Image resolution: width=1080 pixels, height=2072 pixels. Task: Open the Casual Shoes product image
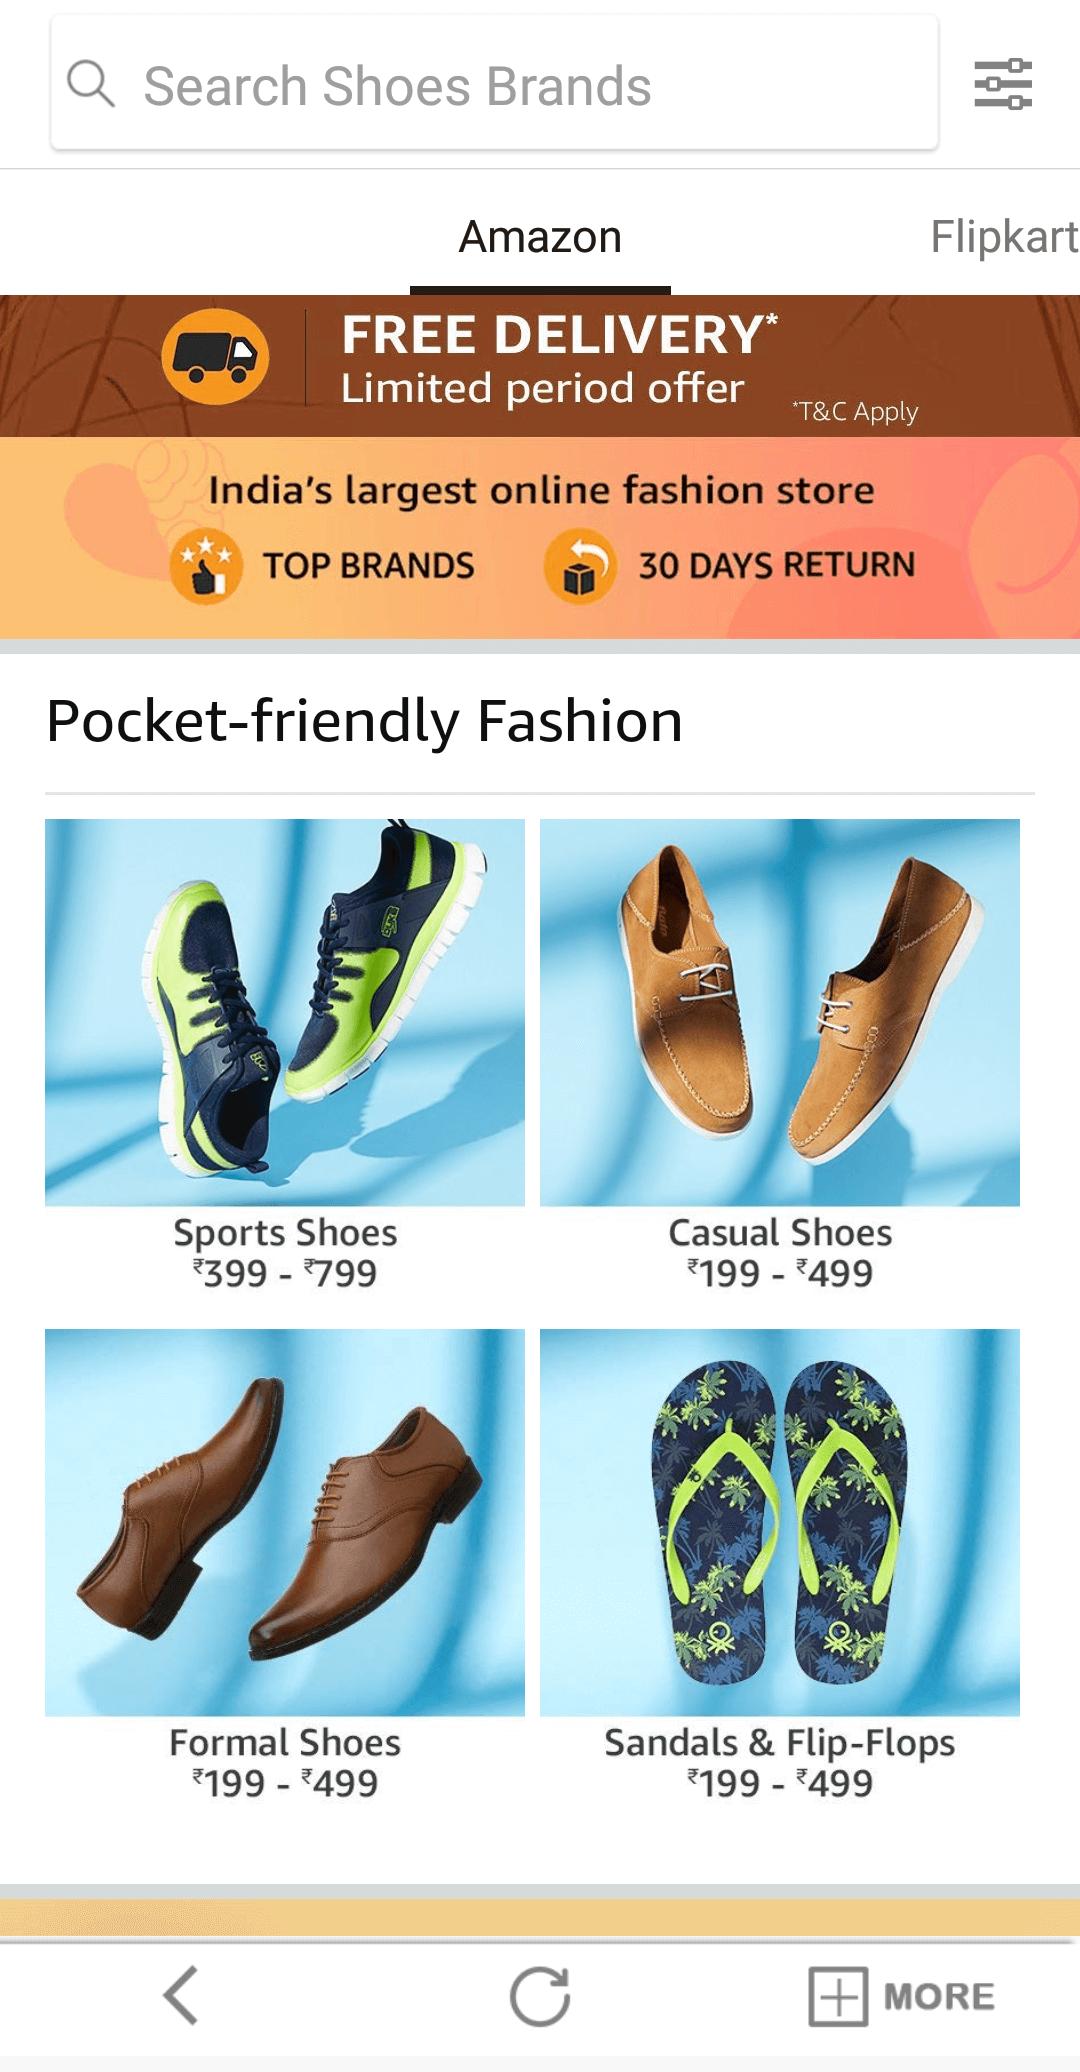tap(780, 1012)
